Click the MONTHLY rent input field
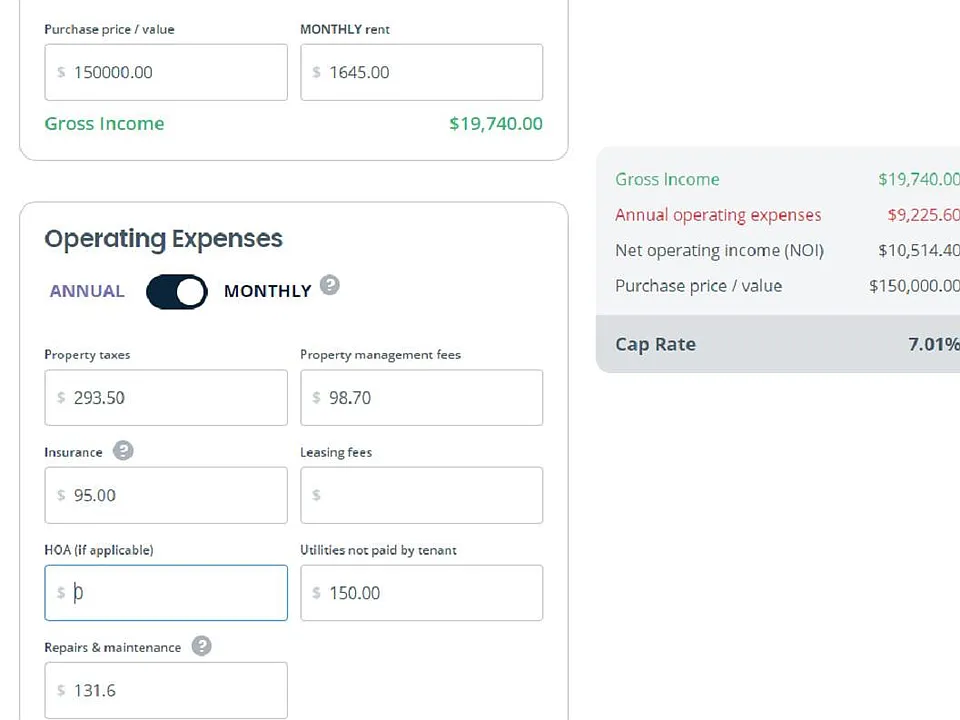960x720 pixels. (421, 72)
